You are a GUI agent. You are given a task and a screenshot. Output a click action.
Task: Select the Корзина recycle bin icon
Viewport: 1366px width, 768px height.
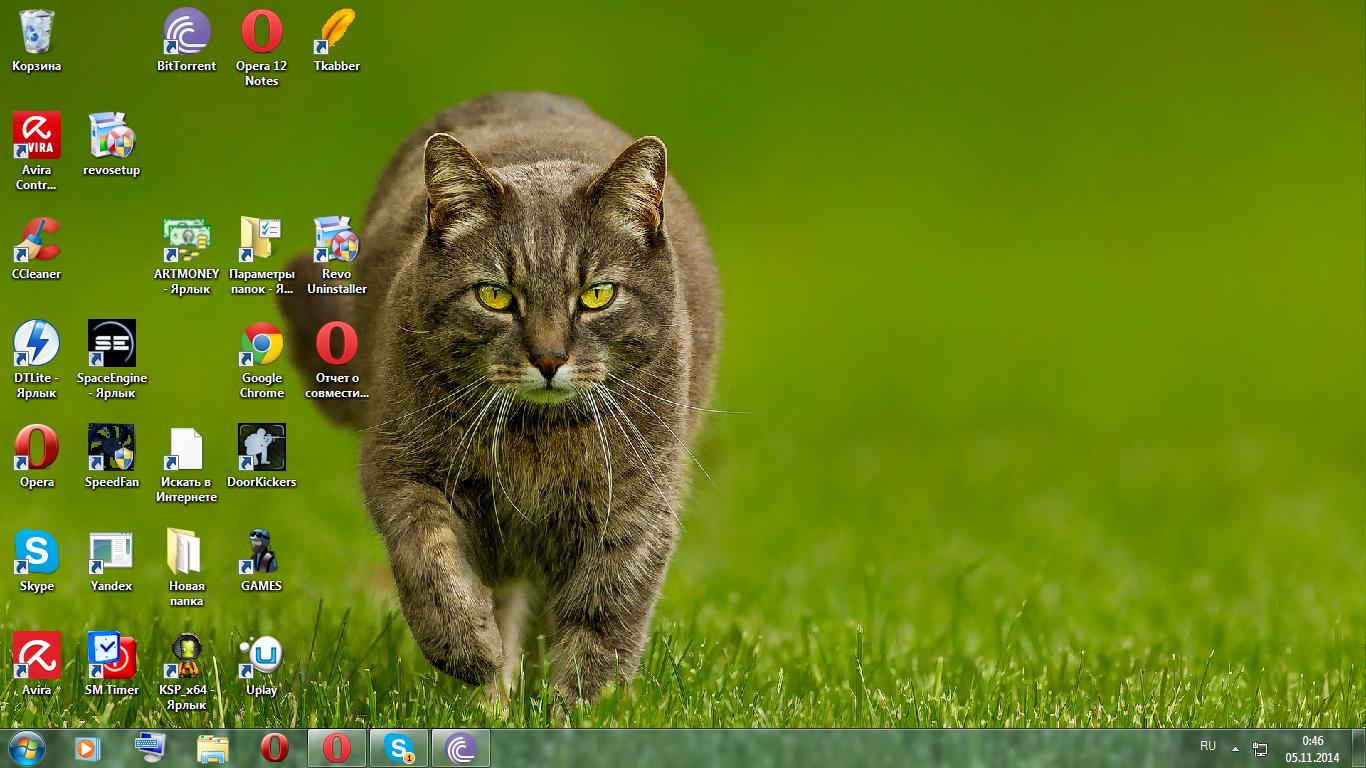click(37, 41)
